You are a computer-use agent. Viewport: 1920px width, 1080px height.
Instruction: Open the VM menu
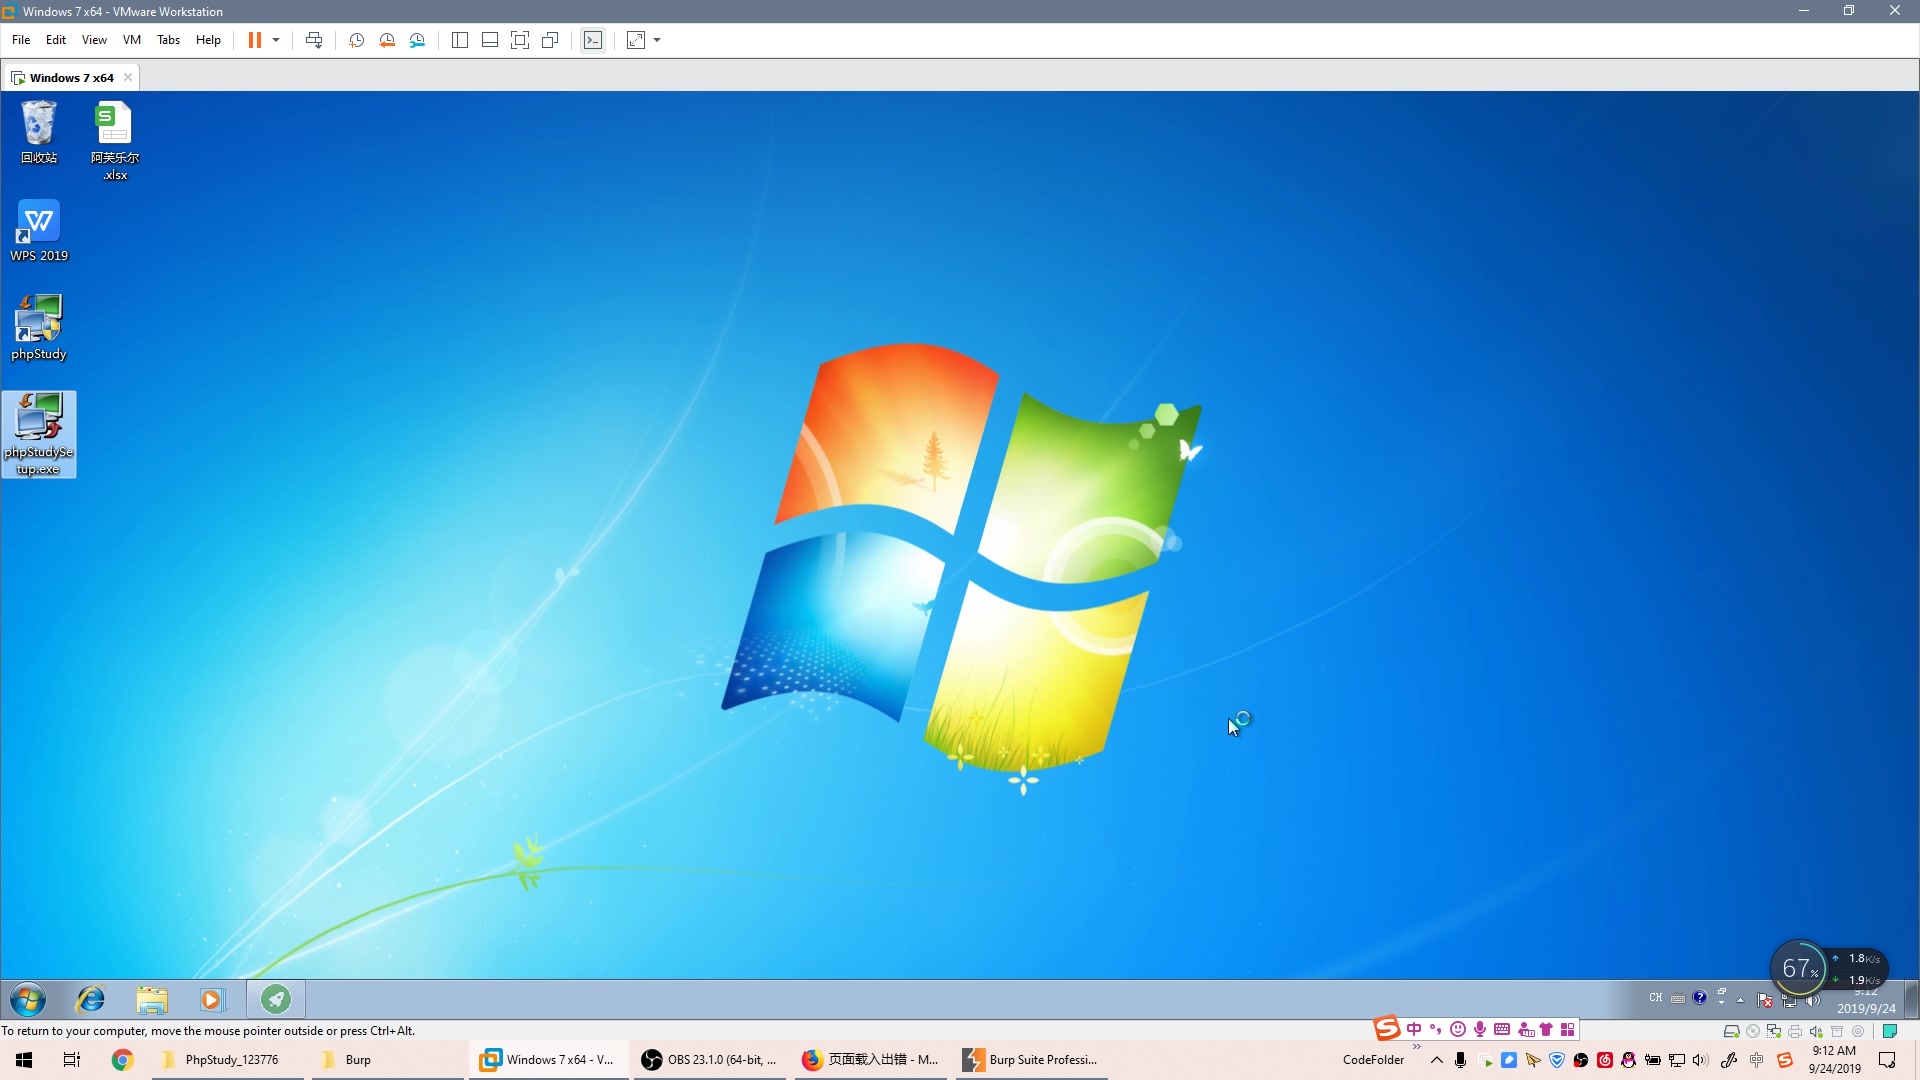[x=132, y=40]
